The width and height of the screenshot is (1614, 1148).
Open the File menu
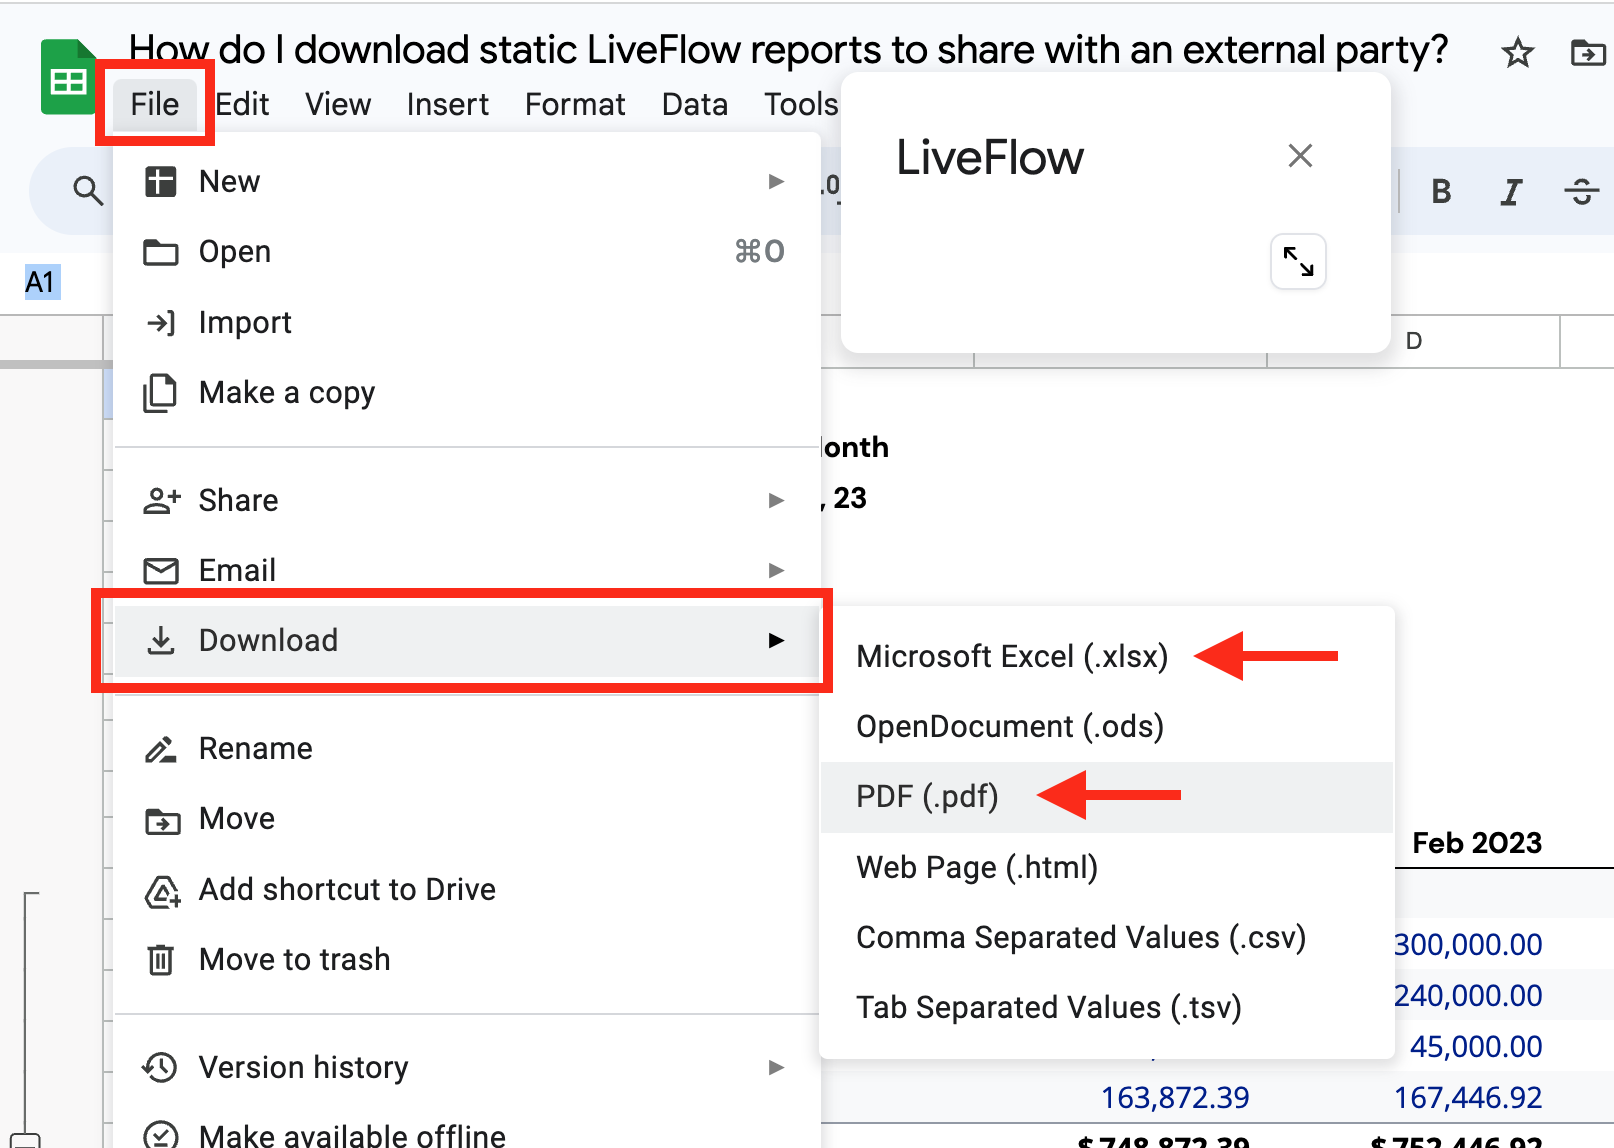pyautogui.click(x=155, y=104)
